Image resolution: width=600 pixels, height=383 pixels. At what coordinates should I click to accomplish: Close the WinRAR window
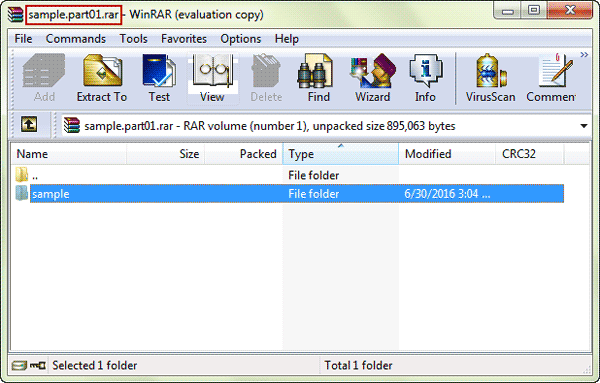[x=570, y=10]
